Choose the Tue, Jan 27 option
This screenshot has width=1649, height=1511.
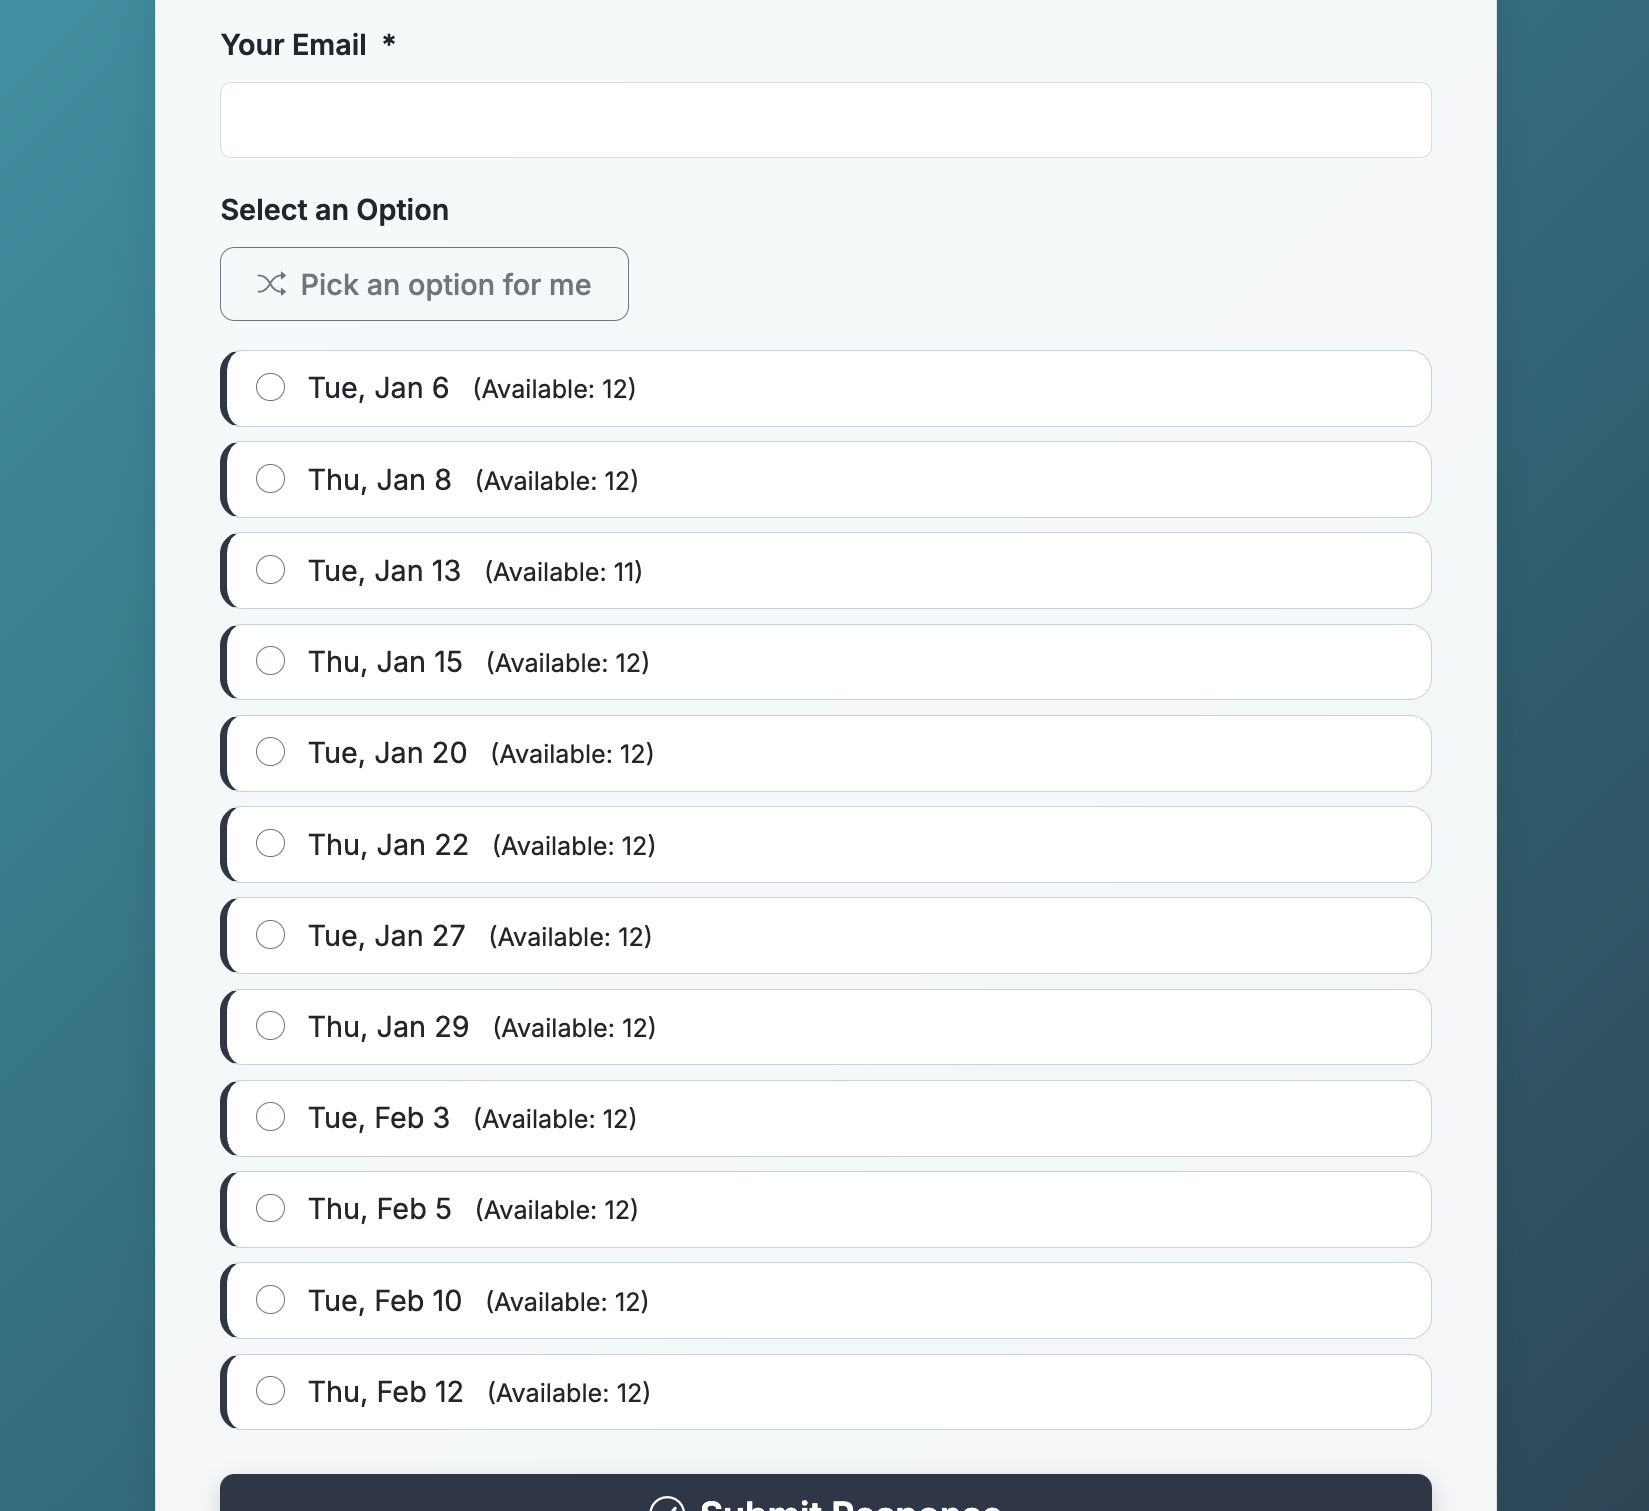(x=270, y=934)
